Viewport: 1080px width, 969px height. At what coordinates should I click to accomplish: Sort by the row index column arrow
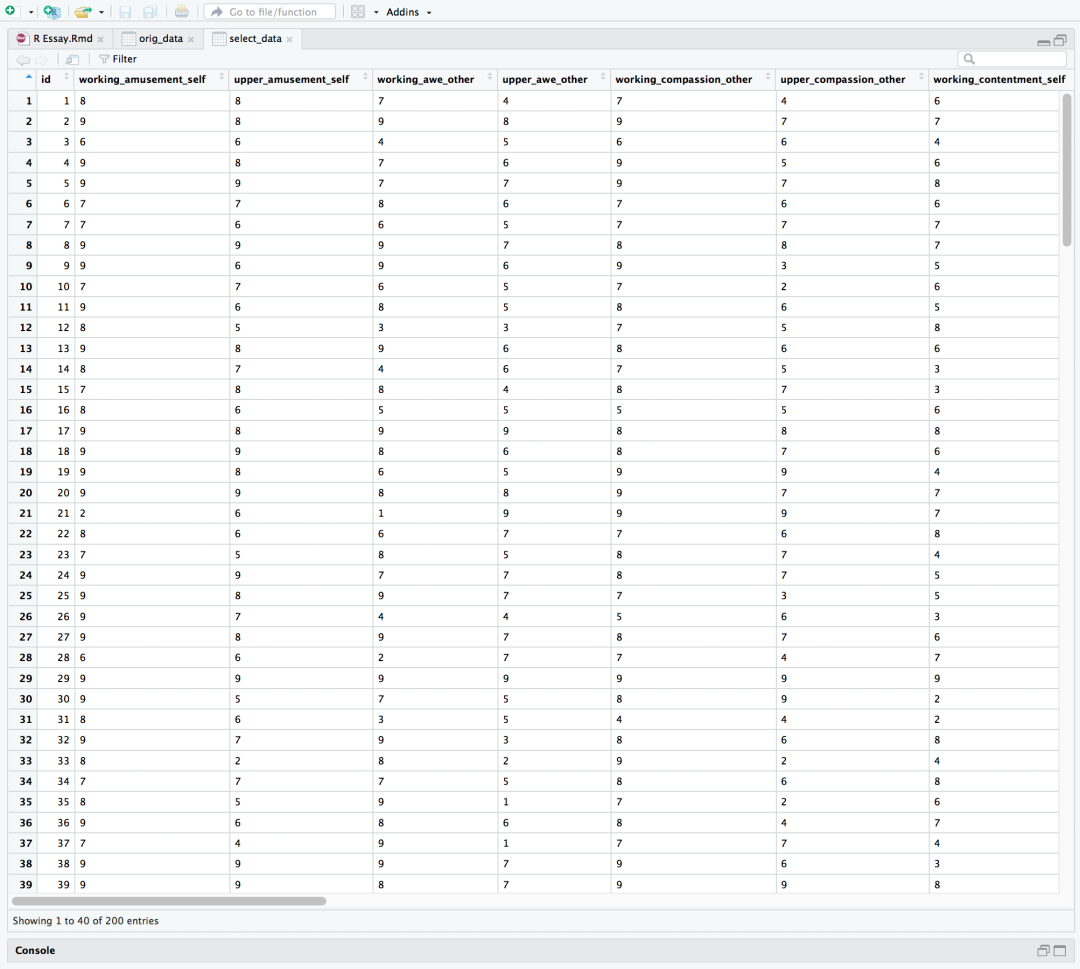tap(28, 77)
